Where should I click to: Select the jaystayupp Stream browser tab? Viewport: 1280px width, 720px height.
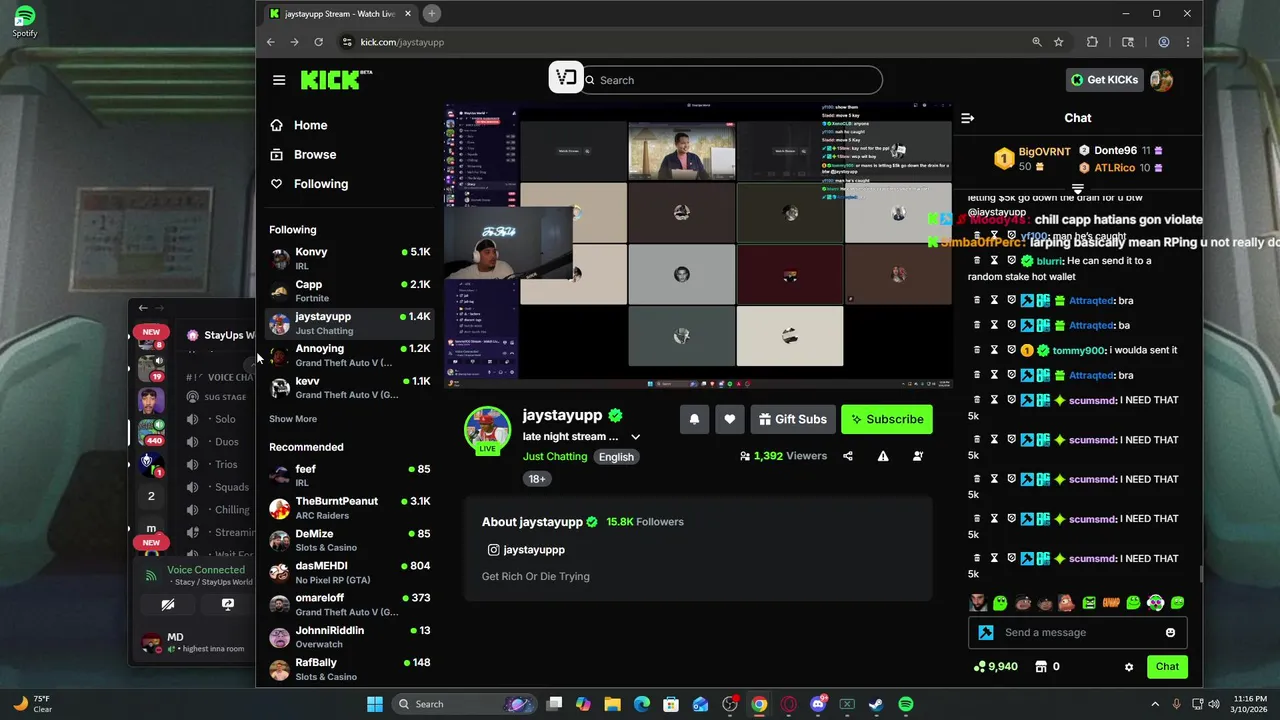point(340,14)
